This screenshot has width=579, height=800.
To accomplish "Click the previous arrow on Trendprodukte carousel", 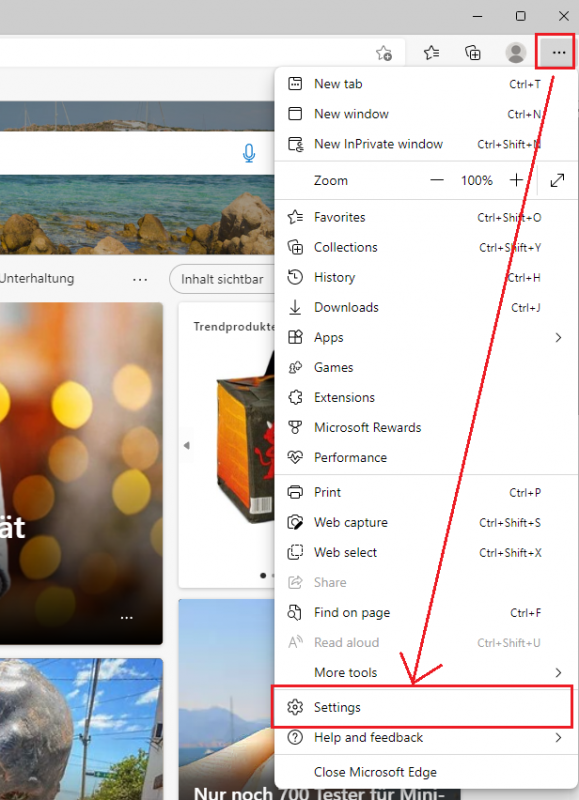I will 187,445.
